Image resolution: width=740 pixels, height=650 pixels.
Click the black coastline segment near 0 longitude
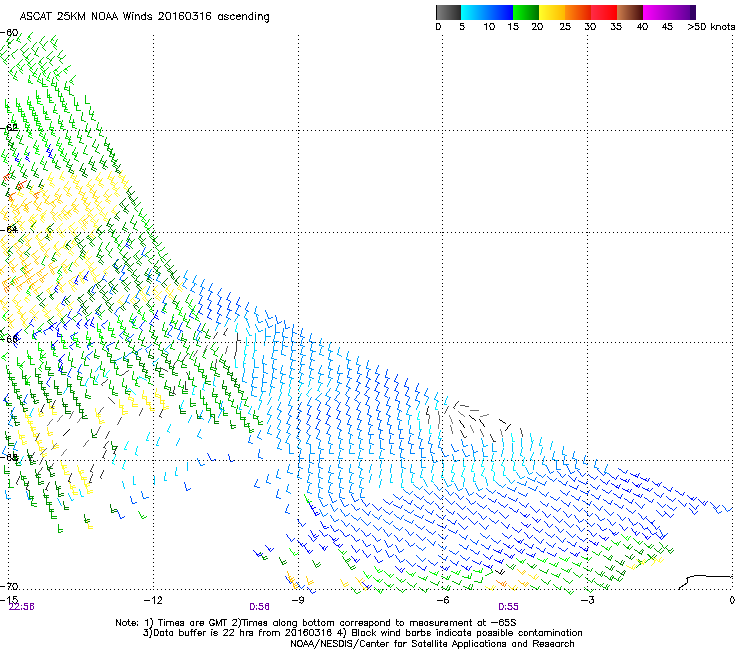(705, 582)
